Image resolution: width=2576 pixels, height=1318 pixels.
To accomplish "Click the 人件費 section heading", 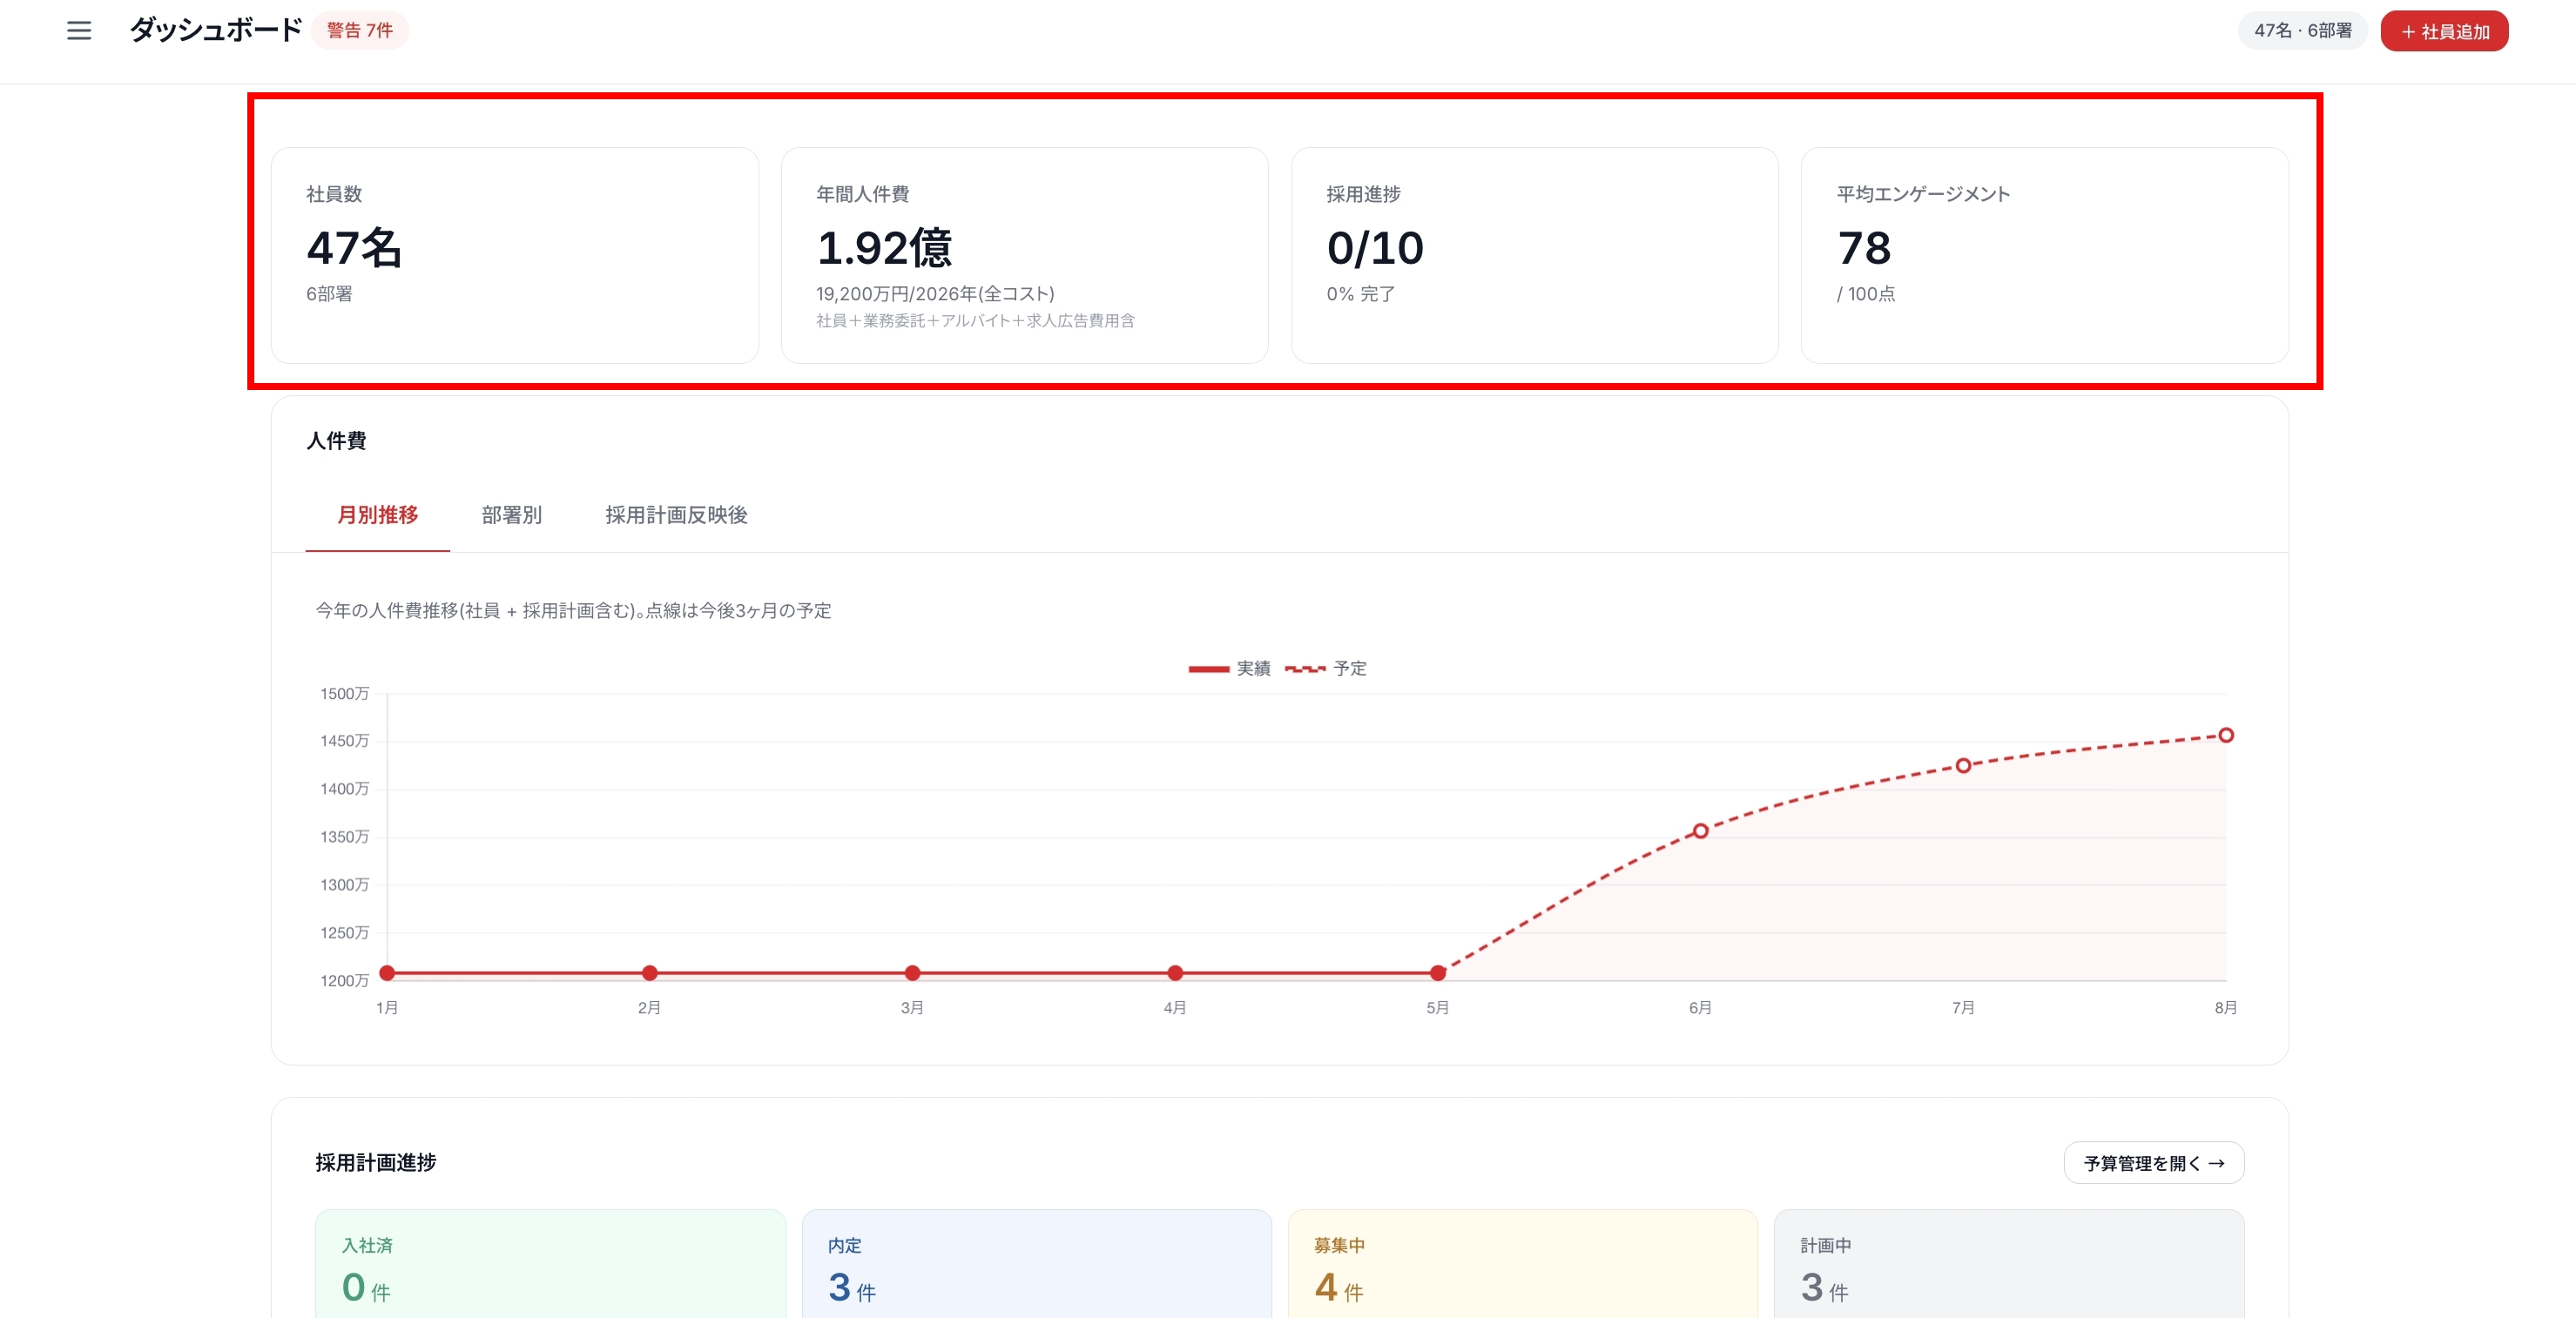I will [336, 441].
